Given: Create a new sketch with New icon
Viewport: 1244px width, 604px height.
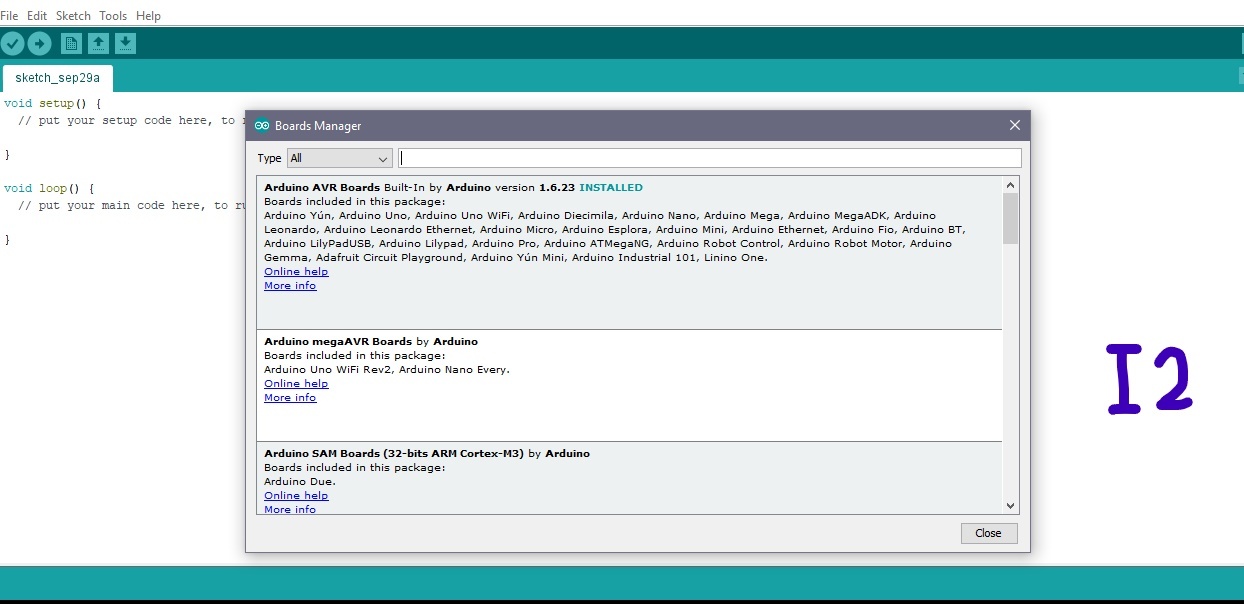Looking at the screenshot, I should (71, 43).
